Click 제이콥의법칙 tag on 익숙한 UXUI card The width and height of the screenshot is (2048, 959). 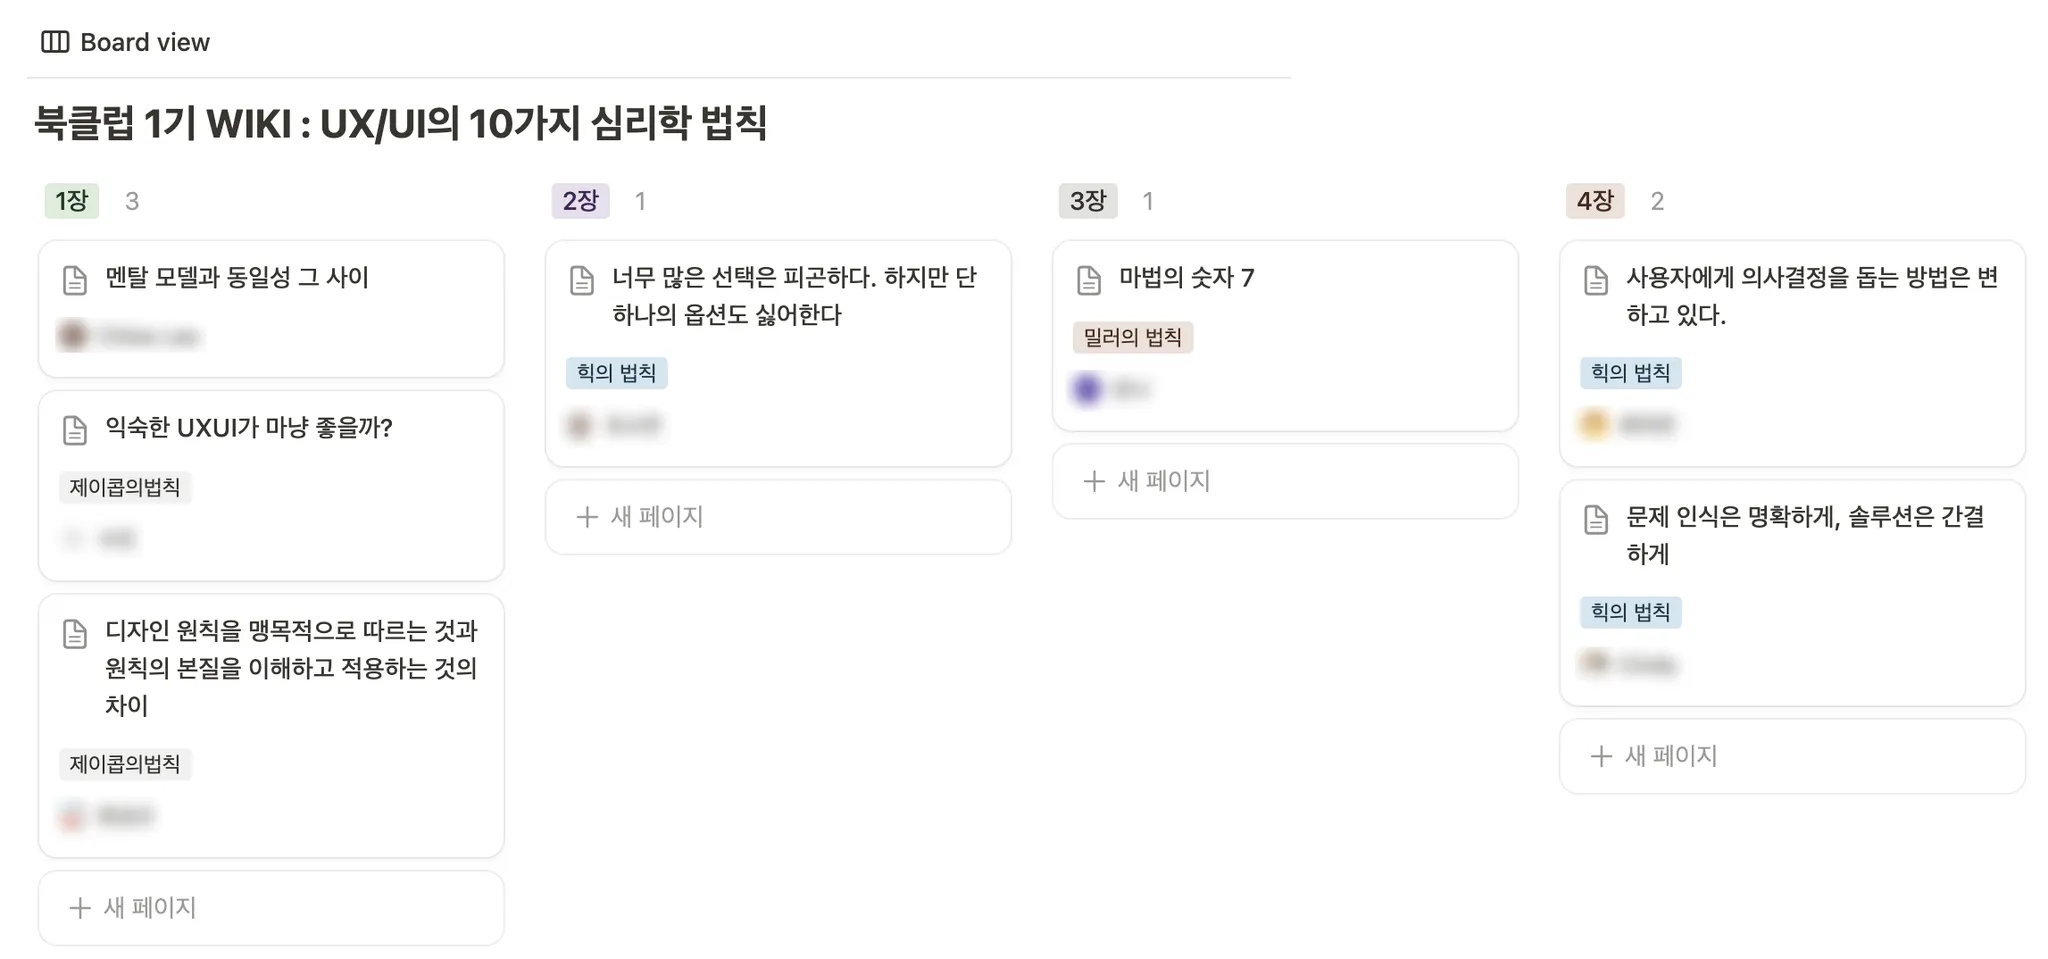[x=125, y=487]
